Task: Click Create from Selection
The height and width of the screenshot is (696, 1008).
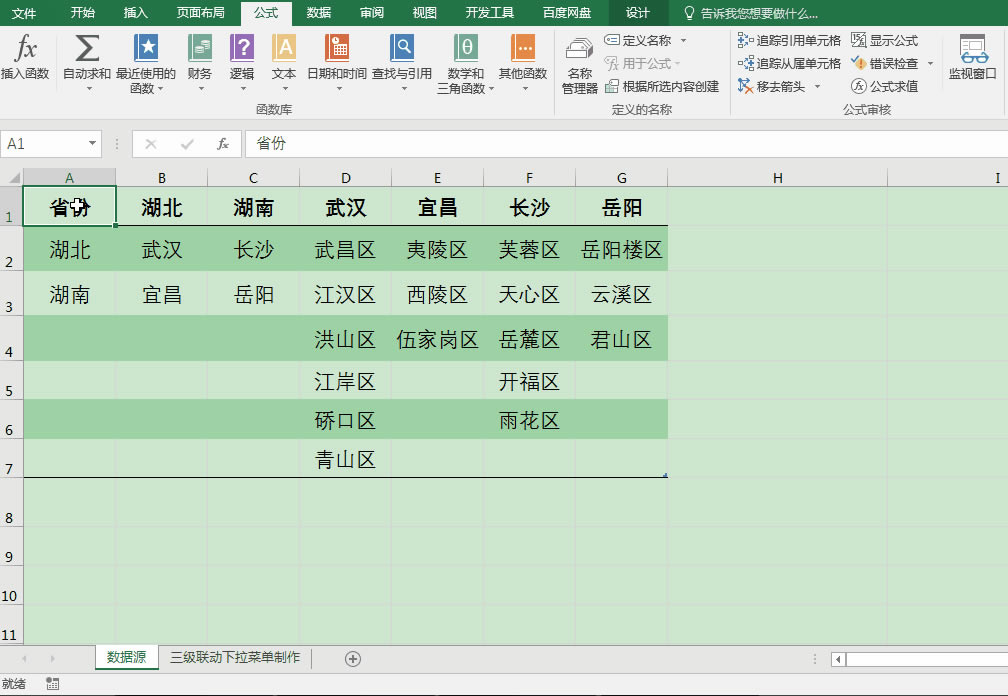Action: click(x=662, y=86)
